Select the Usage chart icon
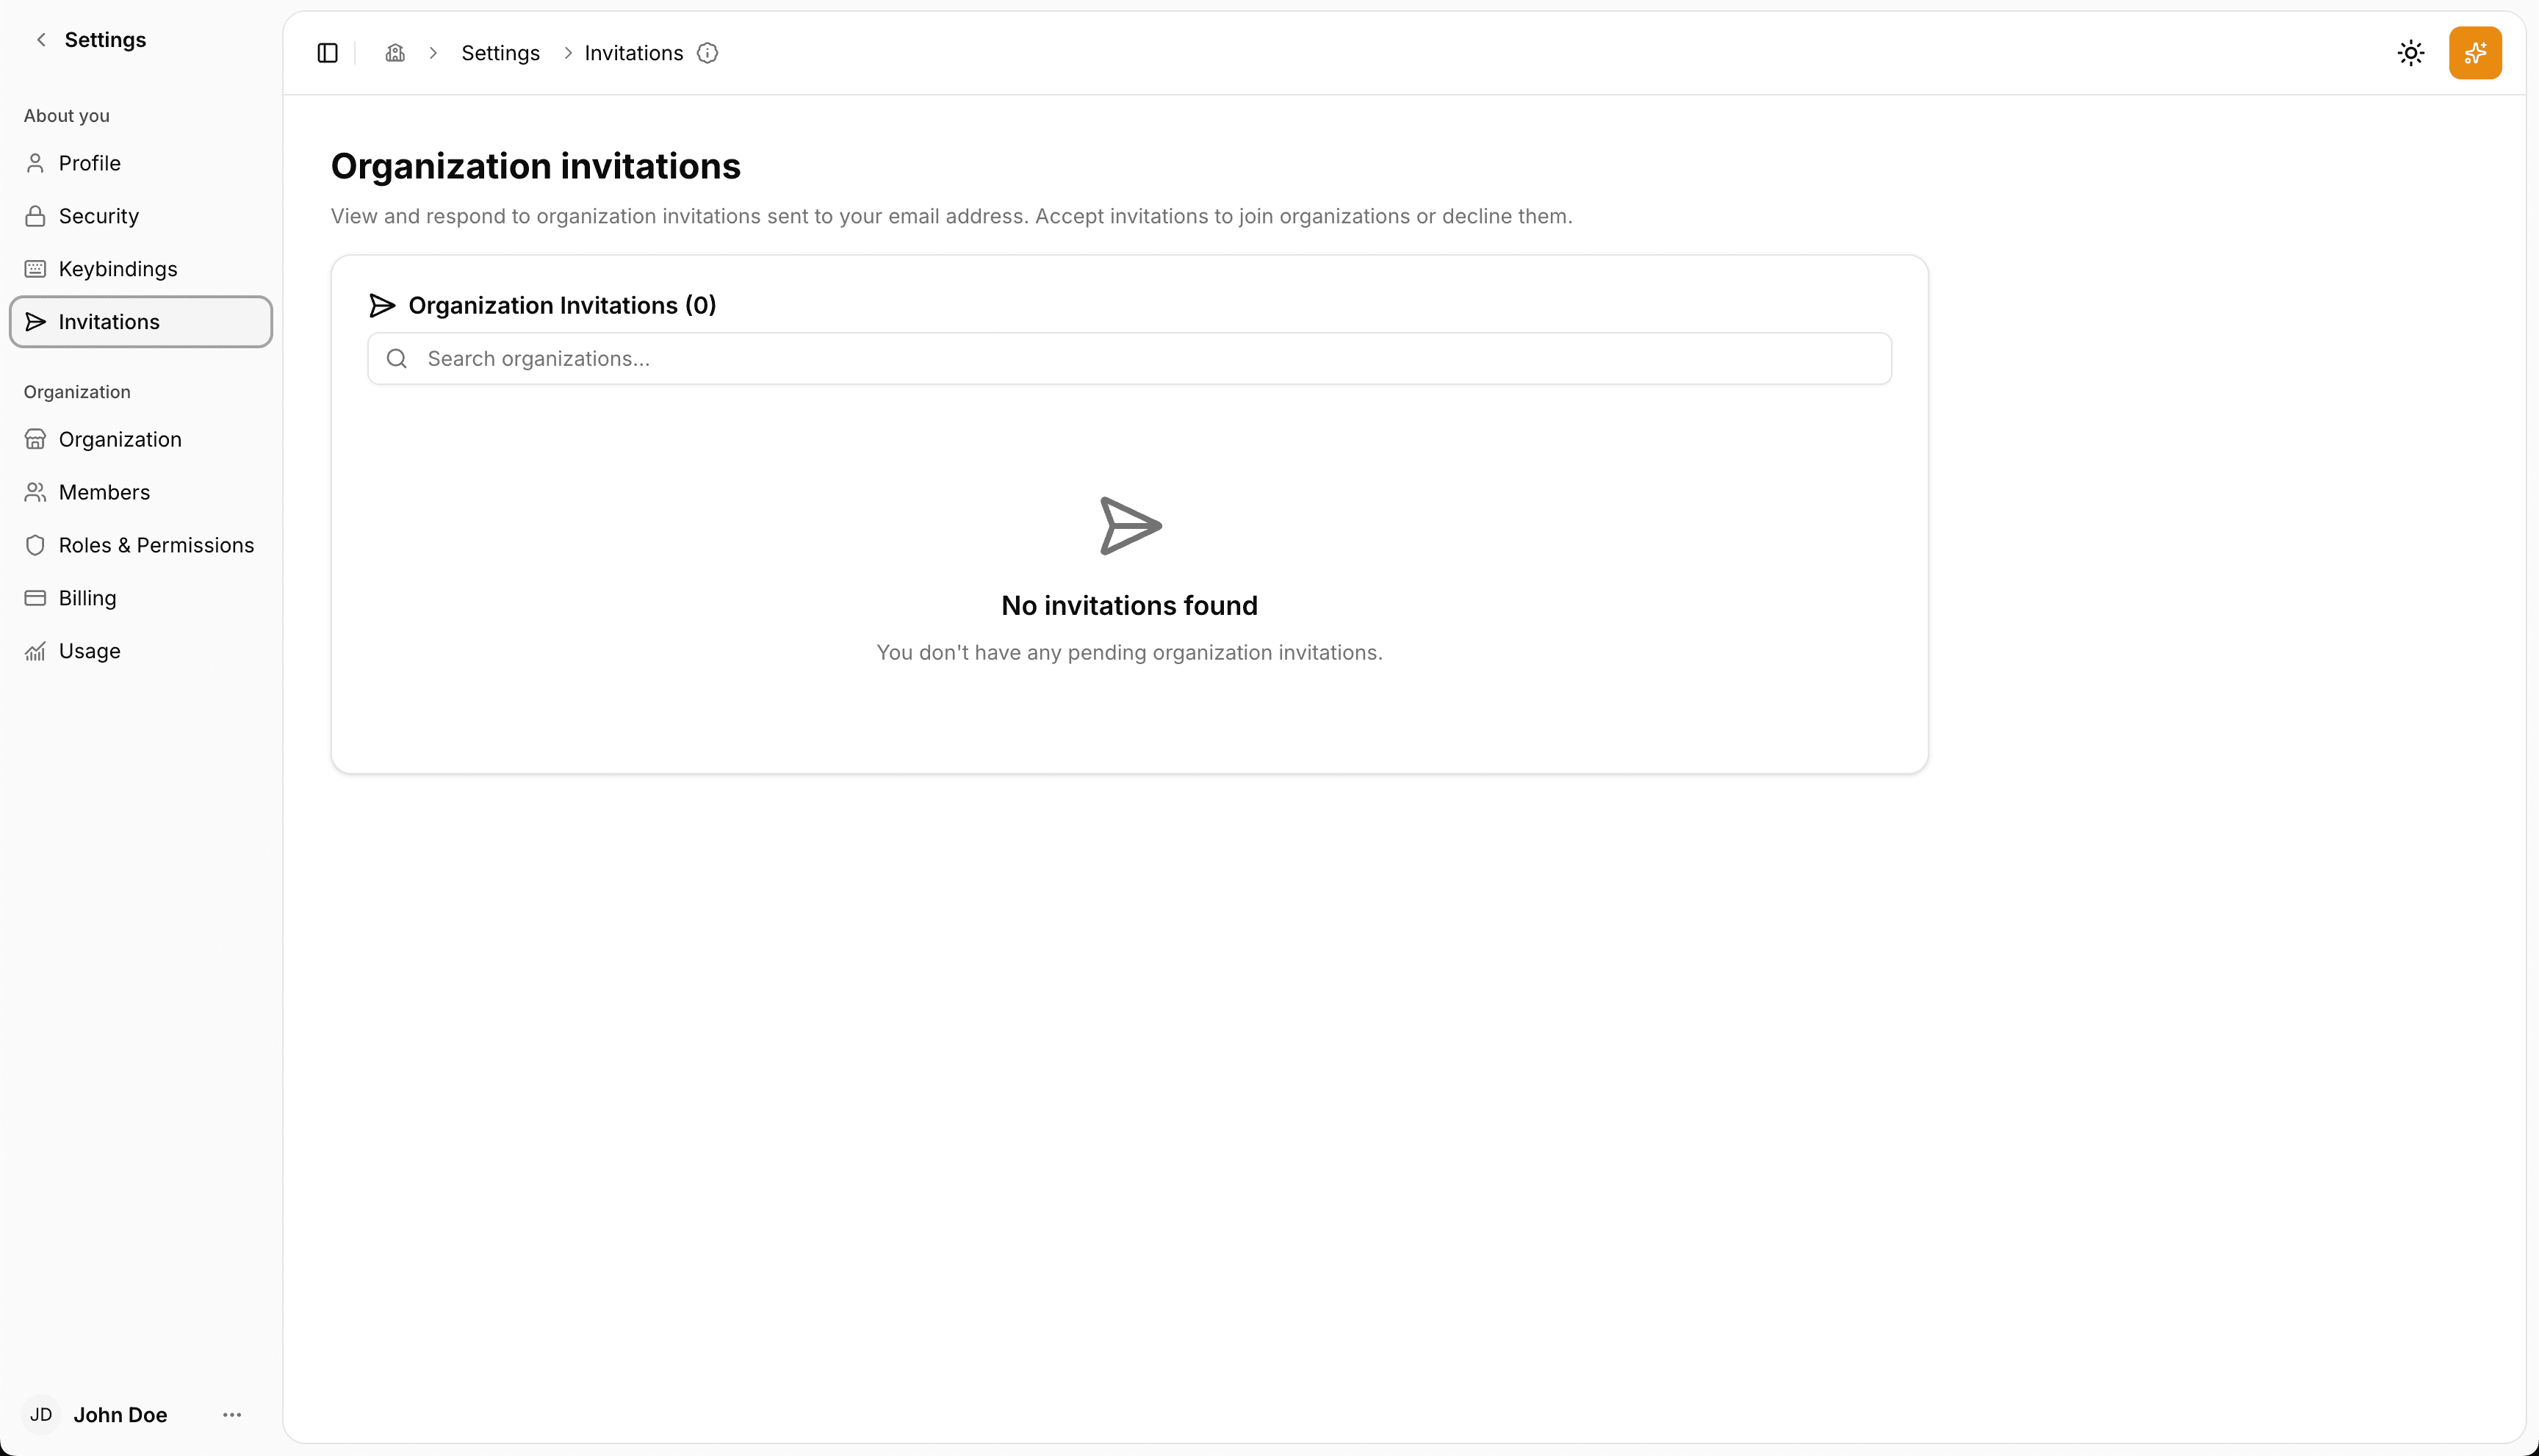This screenshot has width=2539, height=1456. point(36,650)
